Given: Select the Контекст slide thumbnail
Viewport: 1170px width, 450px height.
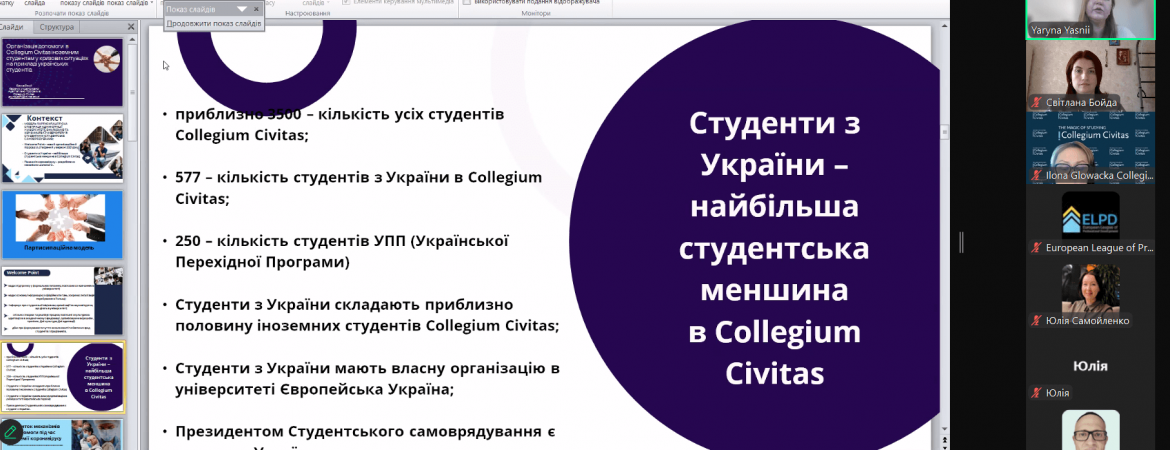Looking at the screenshot, I should [62, 149].
